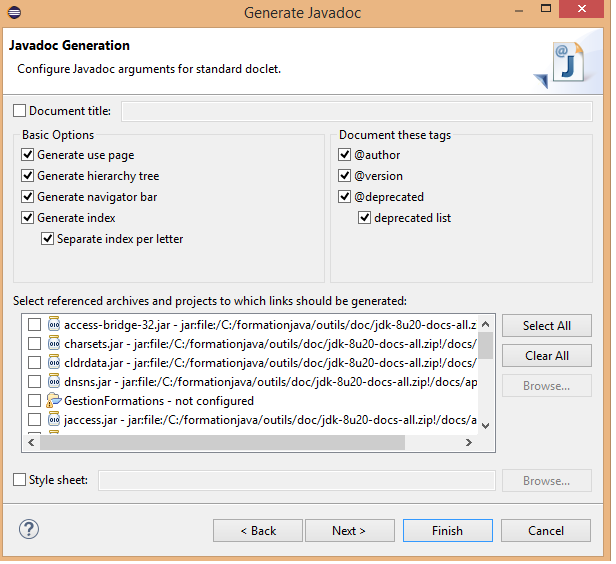Enable the Style sheet checkbox
Viewport: 616px width, 564px height.
21,481
